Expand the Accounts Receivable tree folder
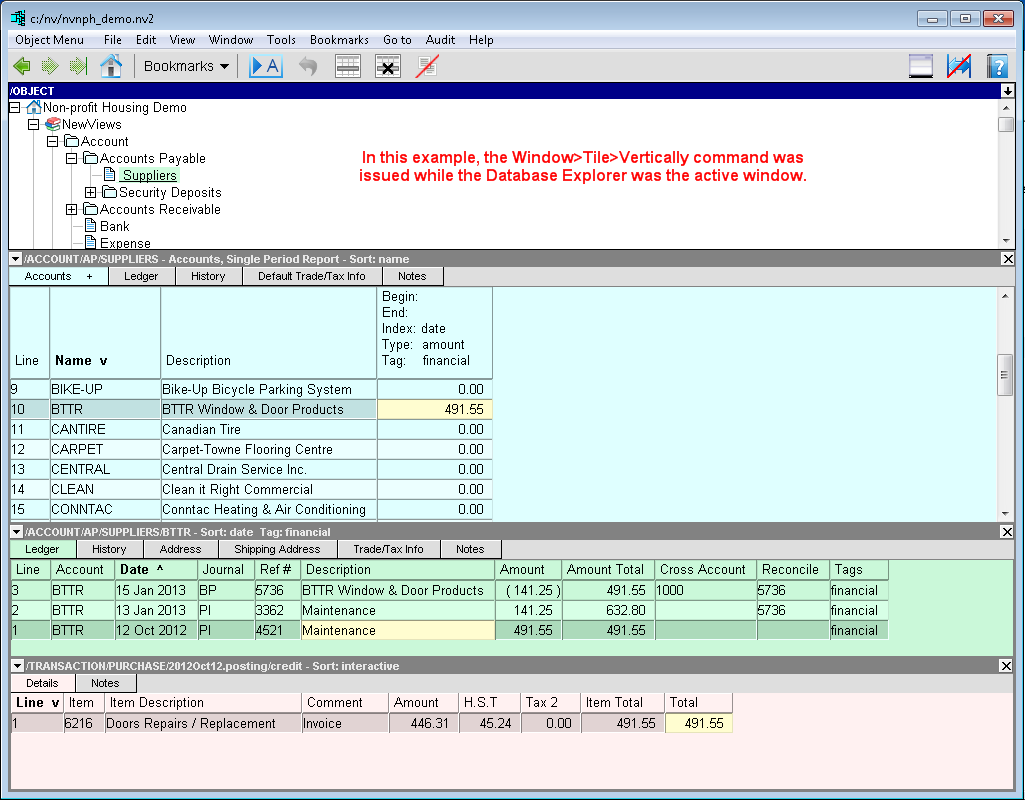The height and width of the screenshot is (800, 1025). point(72,210)
